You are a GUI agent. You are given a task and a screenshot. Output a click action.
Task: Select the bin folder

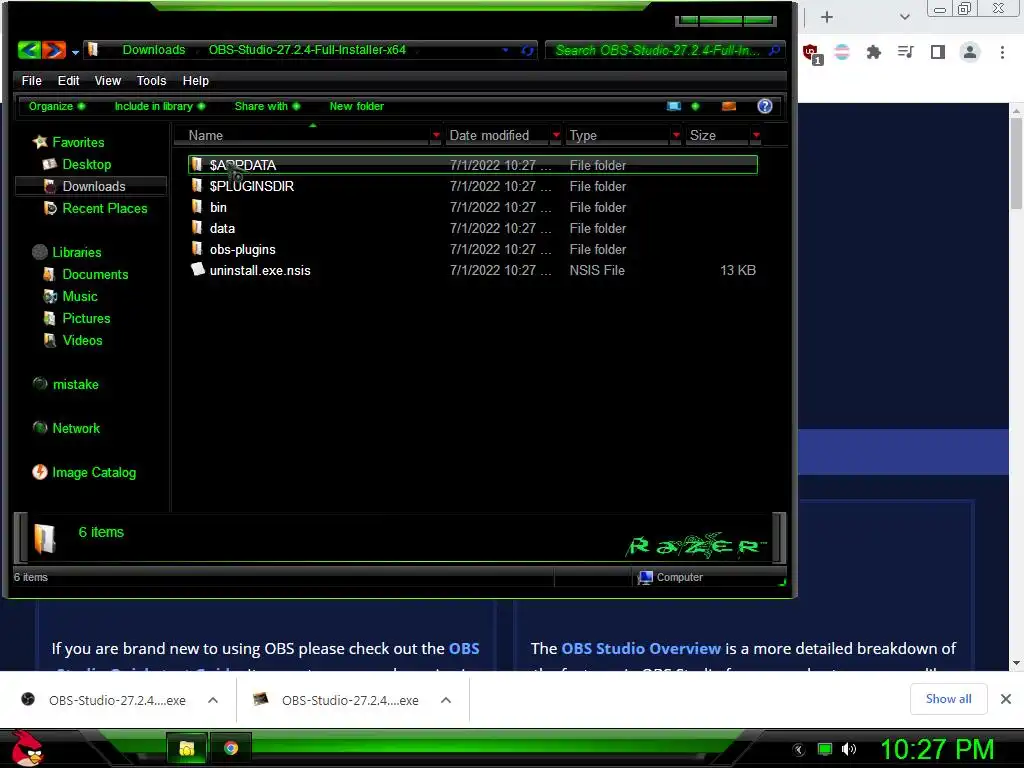pyautogui.click(x=473, y=207)
